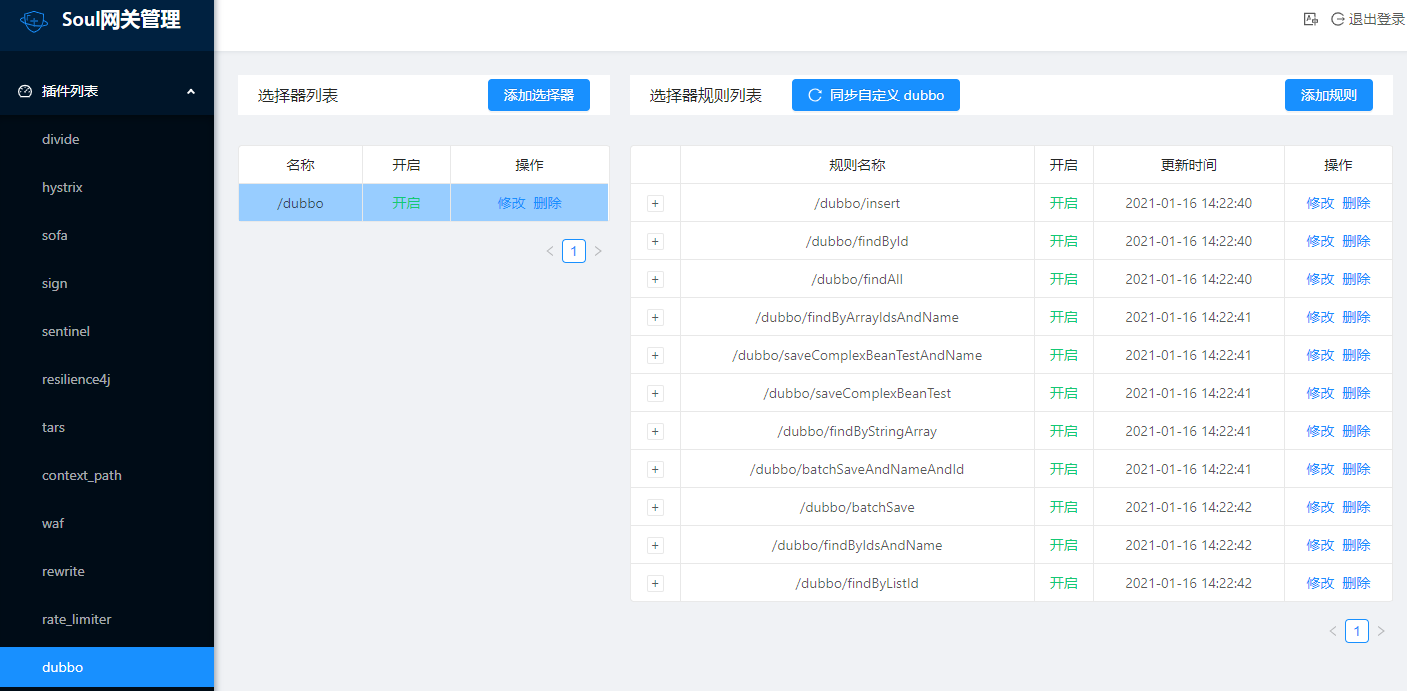Click the /dubbo/batchSave rule name

click(857, 507)
